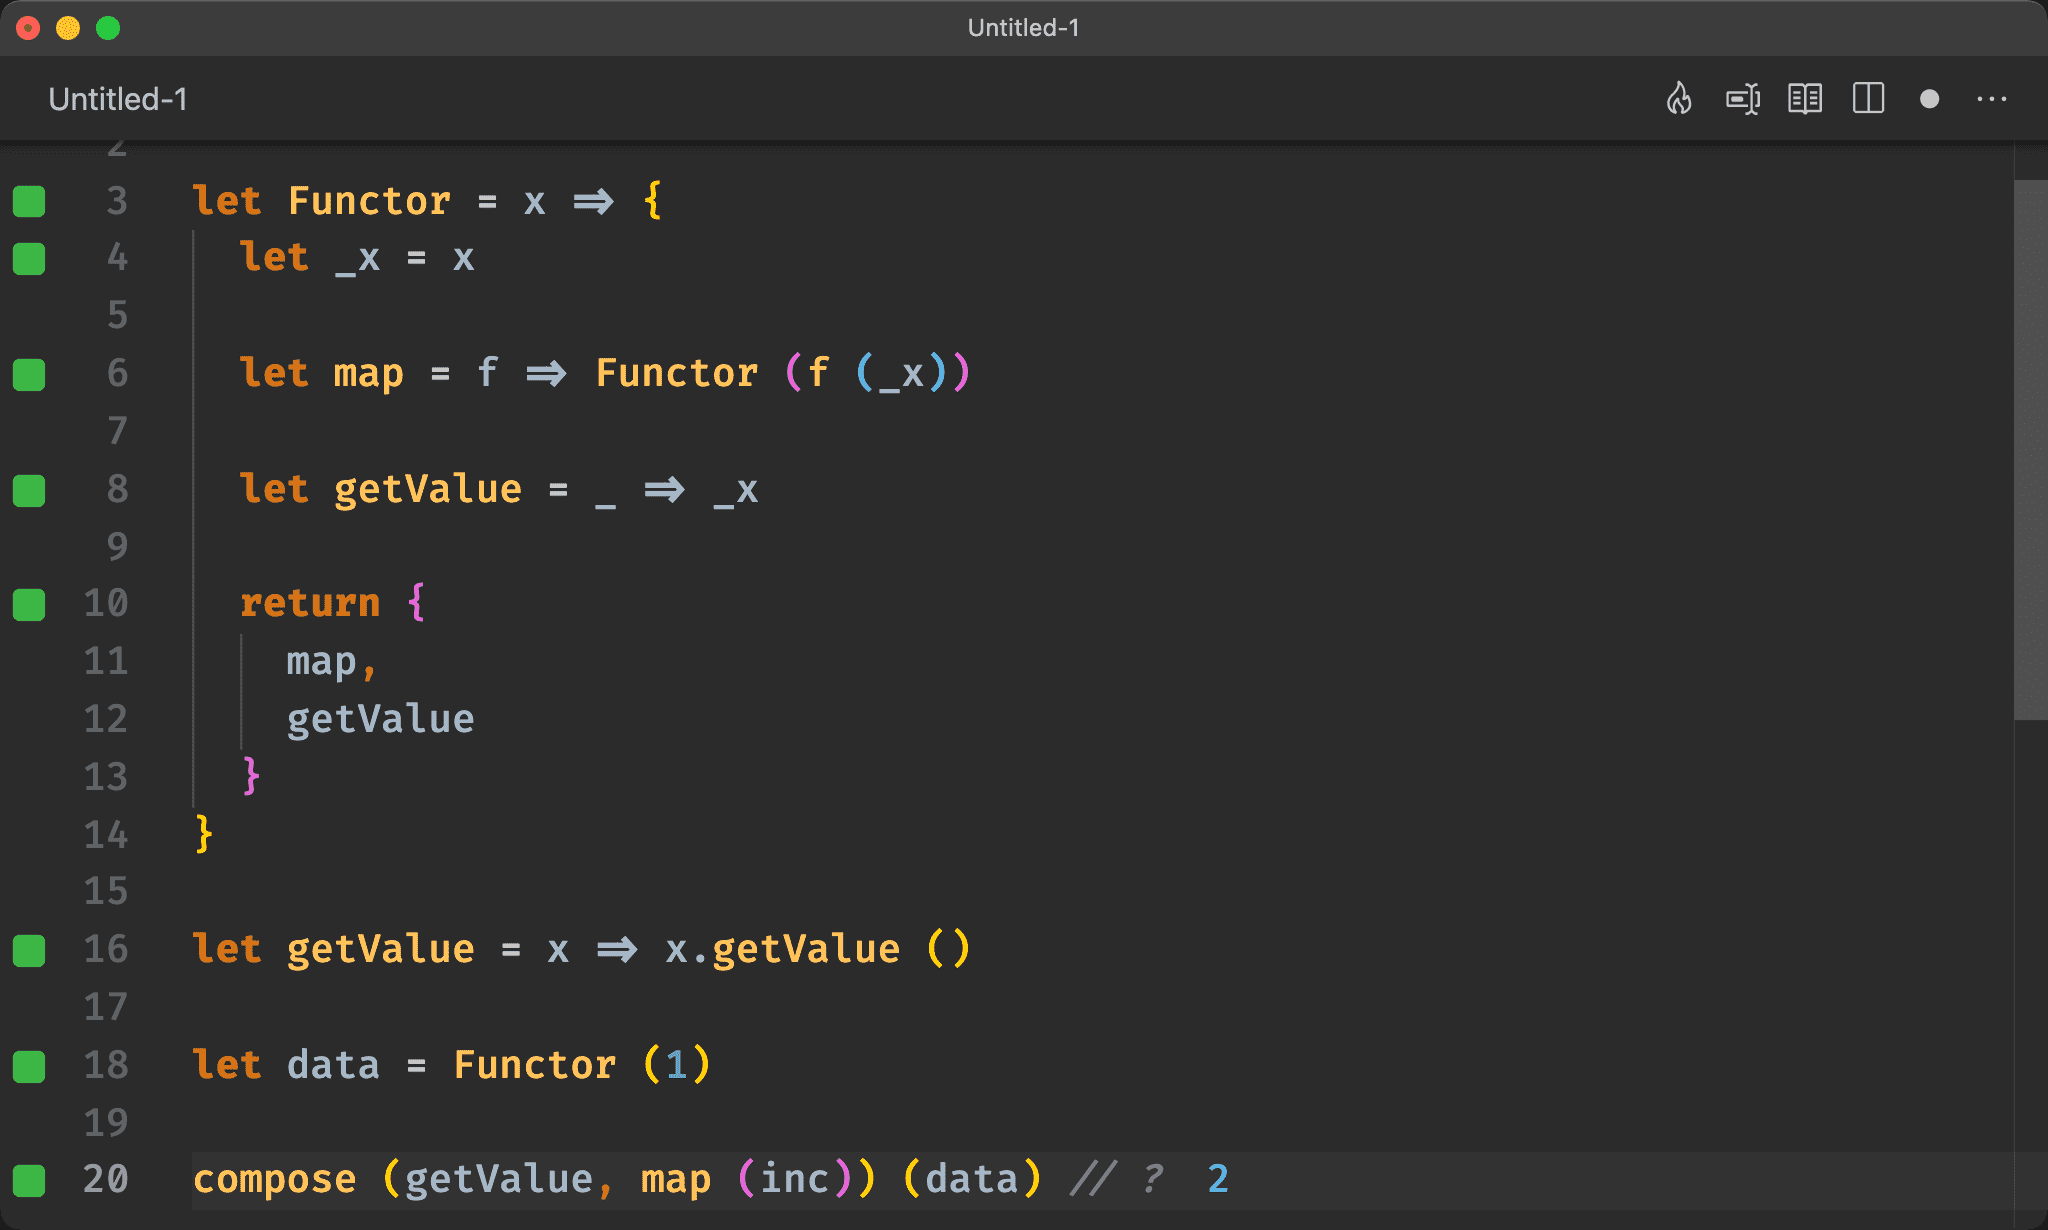Image resolution: width=2048 pixels, height=1230 pixels.
Task: Click the 'data' variable on line 18
Action: click(334, 1065)
